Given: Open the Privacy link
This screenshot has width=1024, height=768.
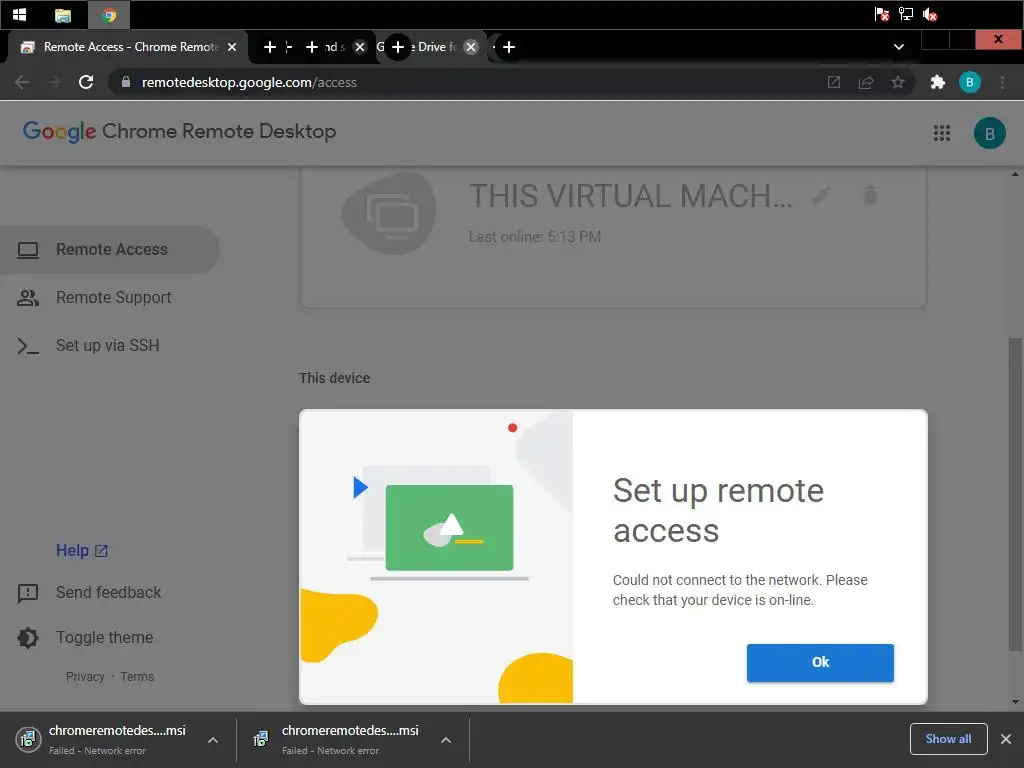Looking at the screenshot, I should coord(85,677).
